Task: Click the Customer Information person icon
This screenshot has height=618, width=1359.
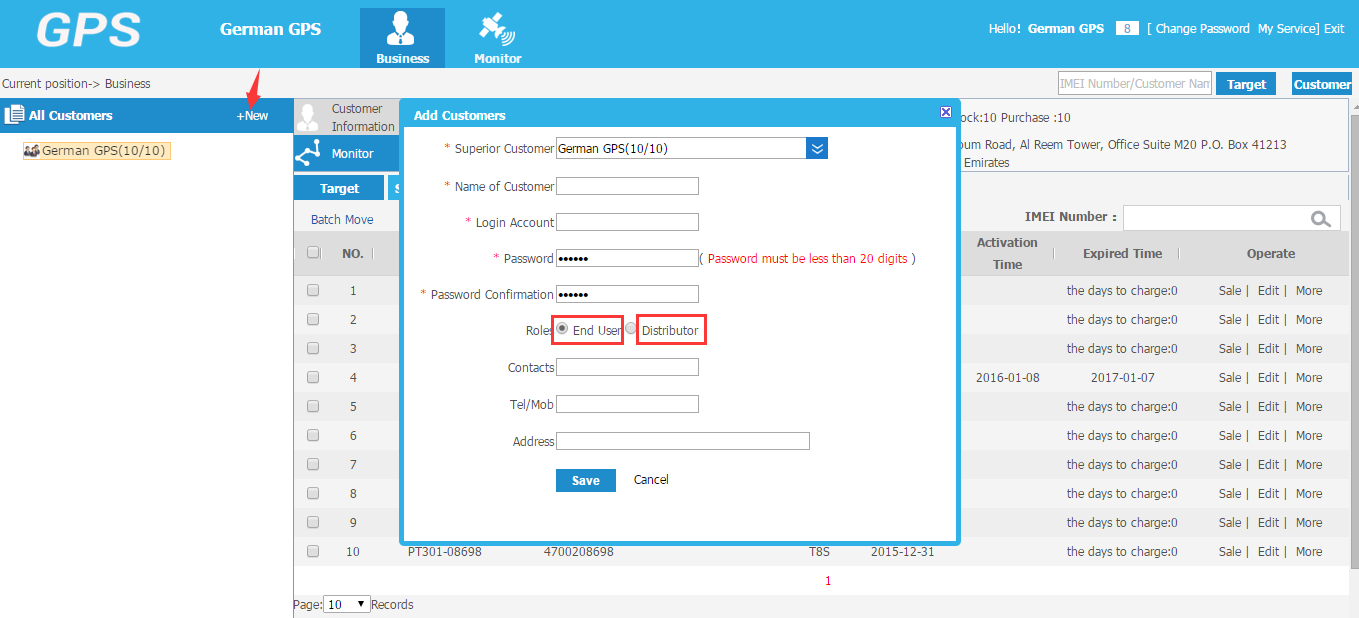Action: pos(309,118)
